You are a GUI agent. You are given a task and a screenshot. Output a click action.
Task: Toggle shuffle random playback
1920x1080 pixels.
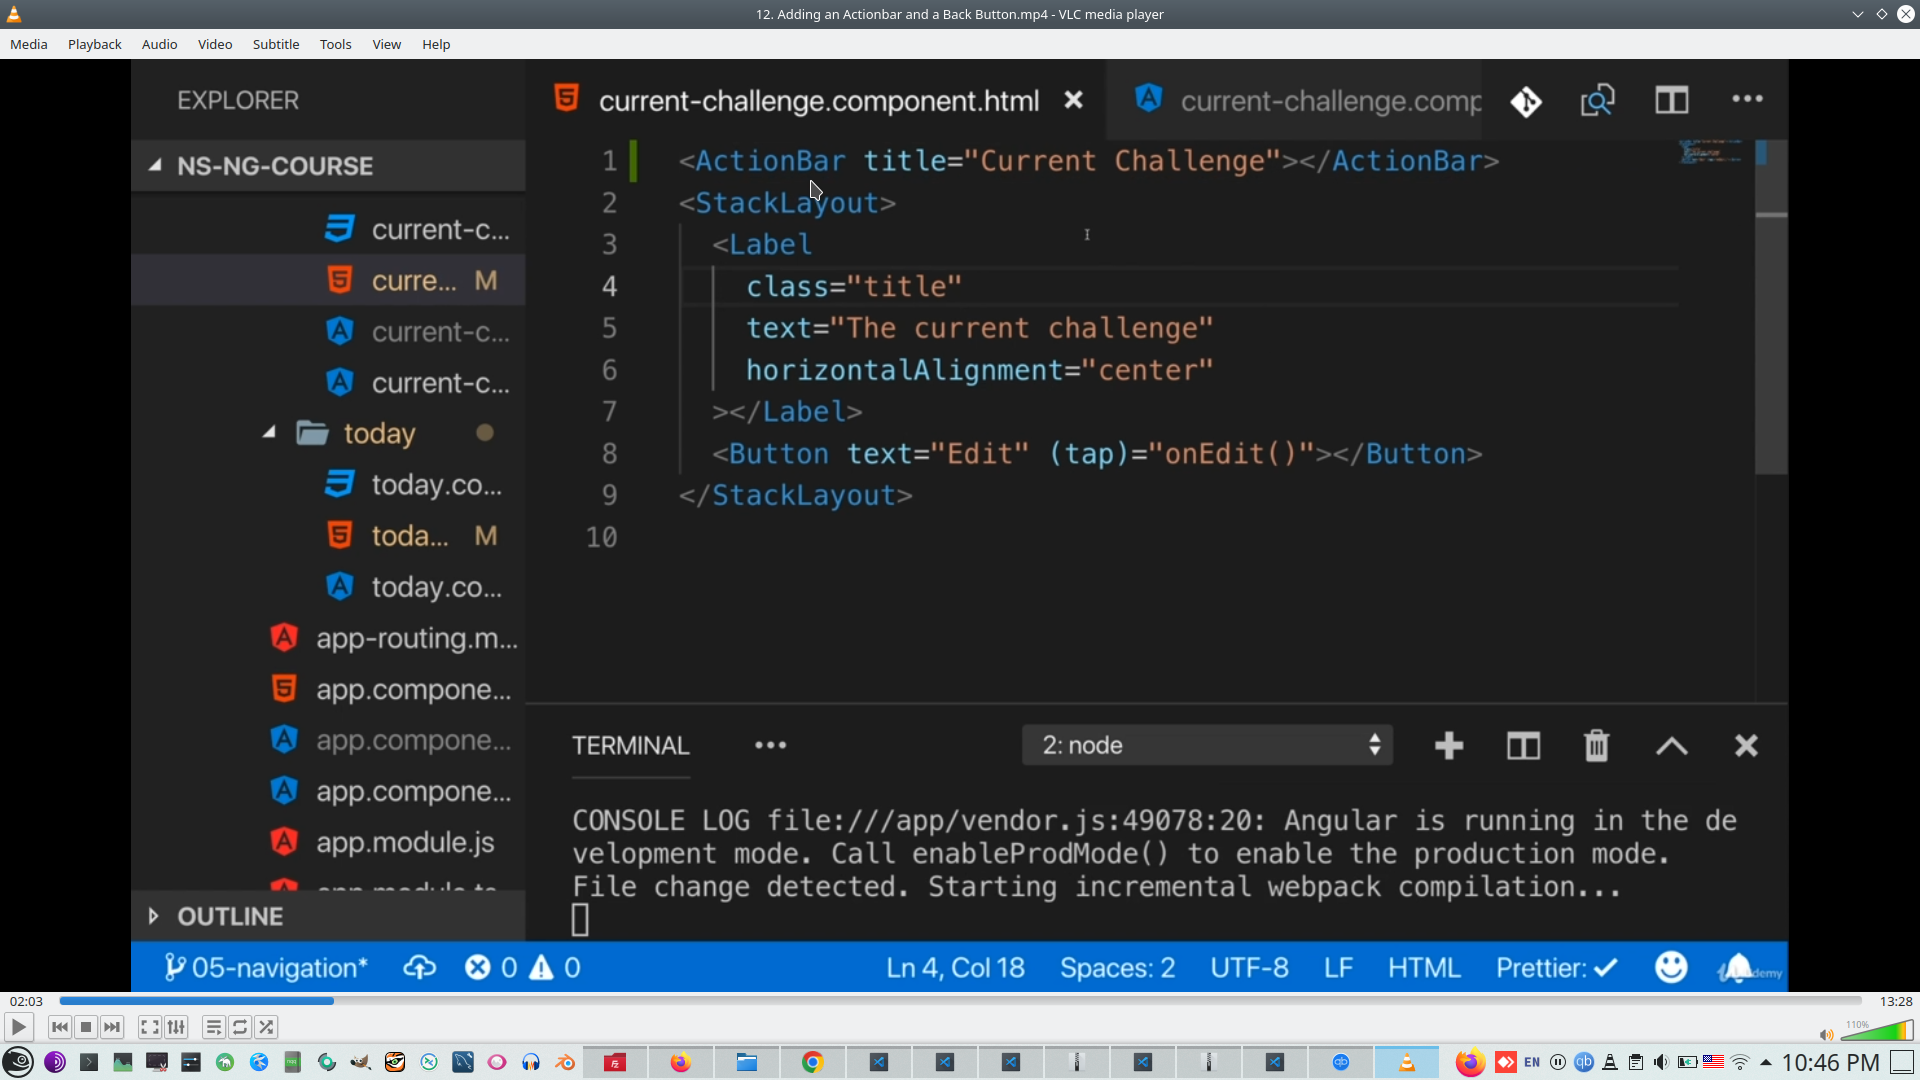(x=266, y=1027)
